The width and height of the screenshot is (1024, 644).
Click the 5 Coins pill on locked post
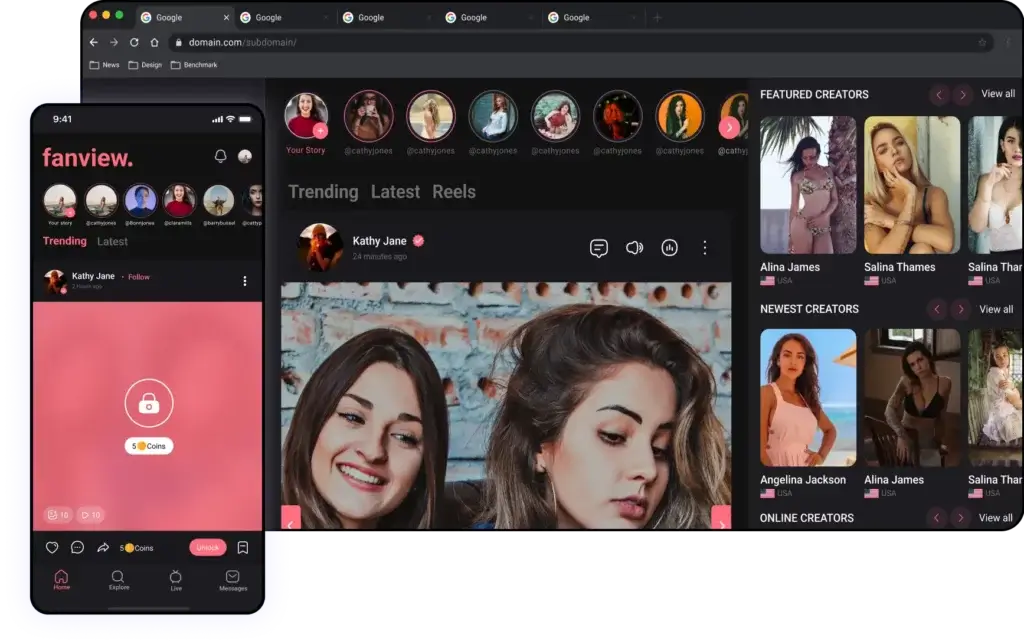point(149,446)
